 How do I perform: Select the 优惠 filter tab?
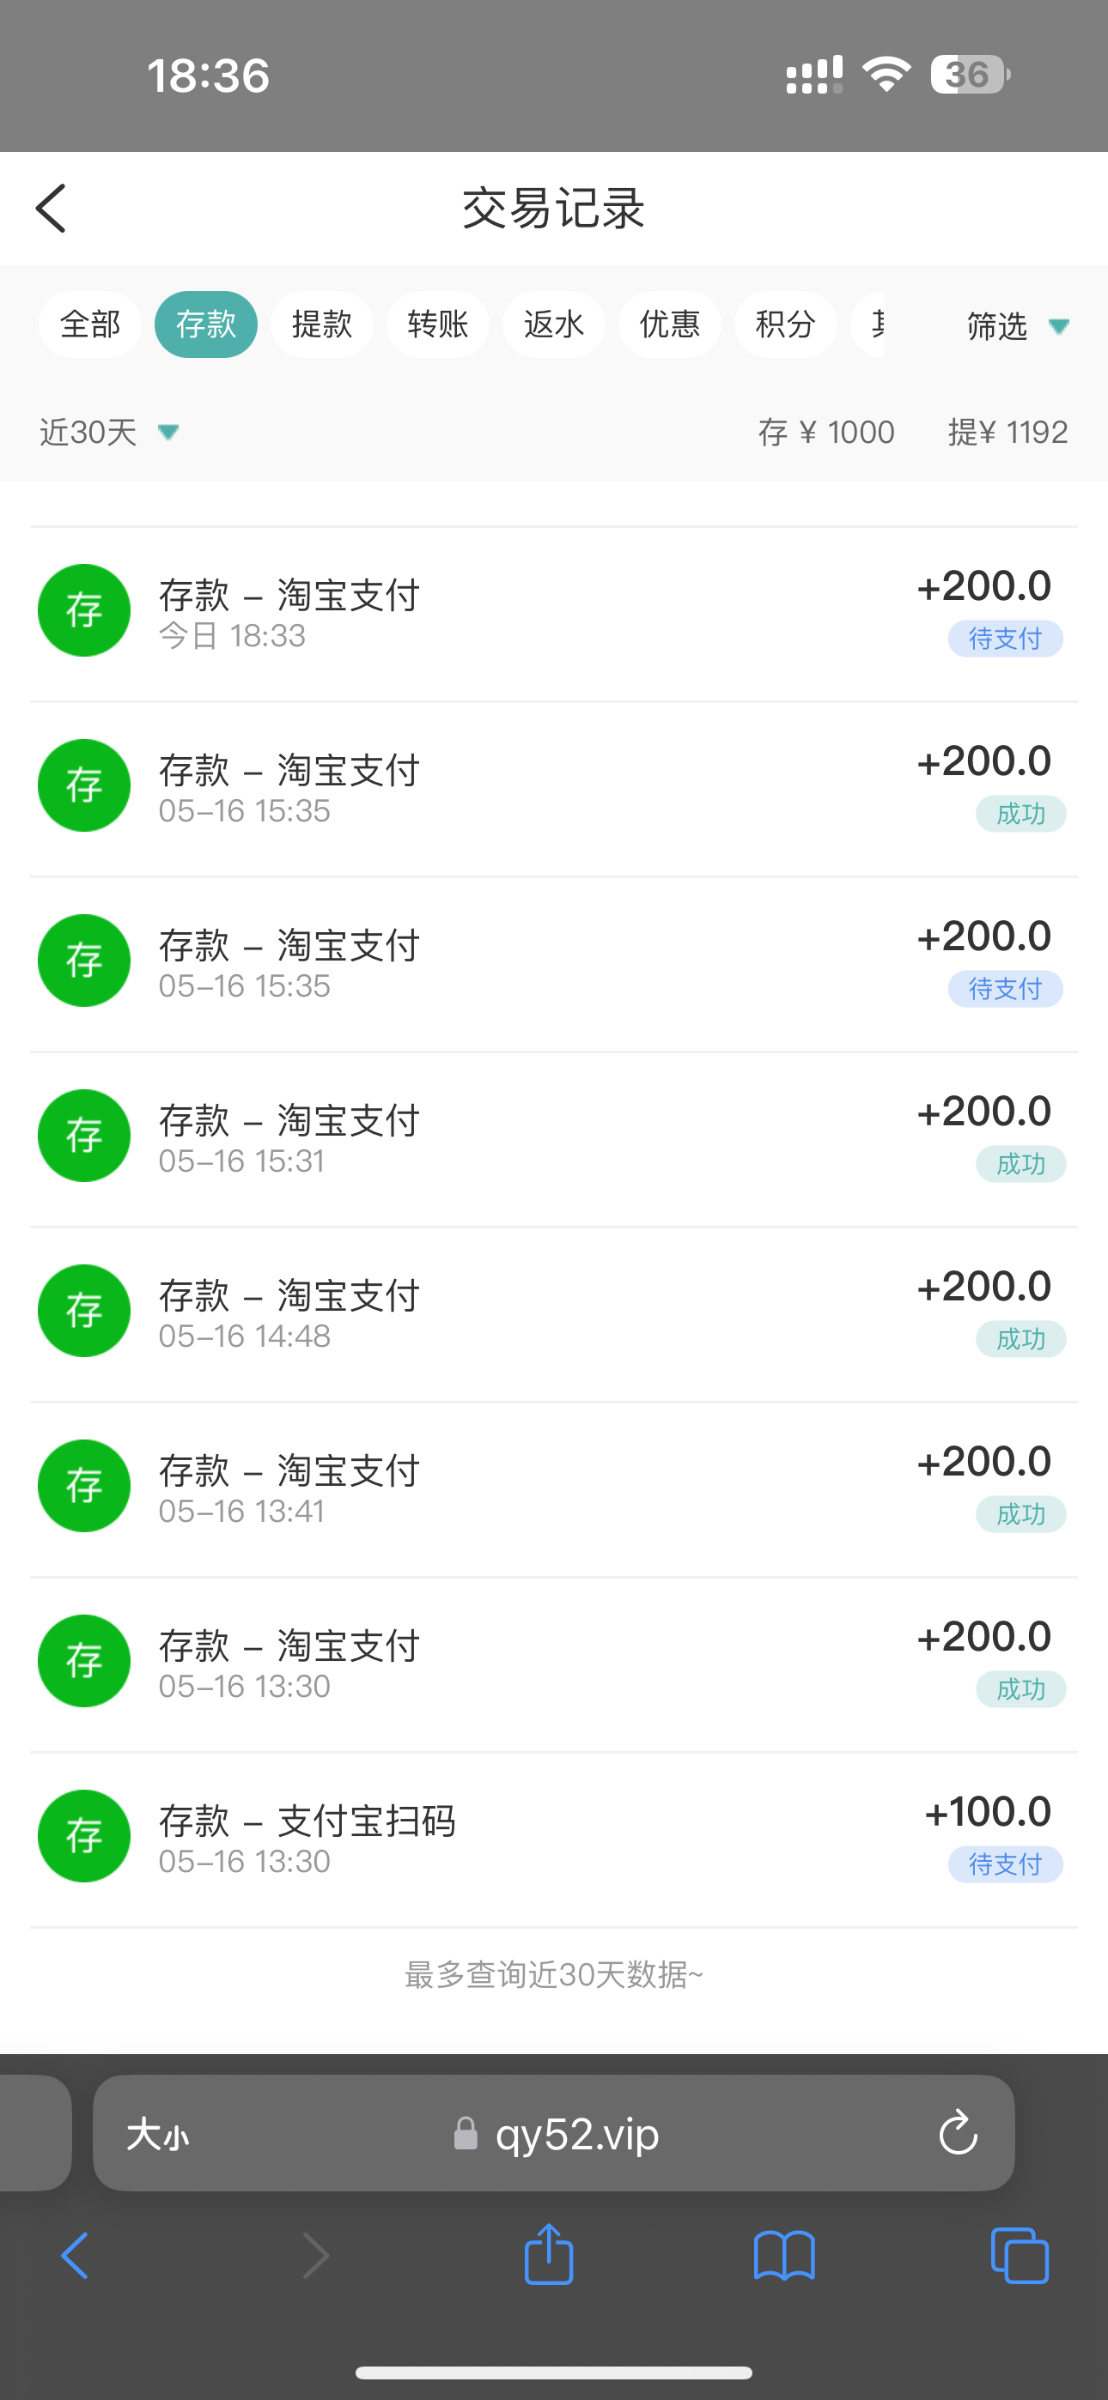click(670, 324)
